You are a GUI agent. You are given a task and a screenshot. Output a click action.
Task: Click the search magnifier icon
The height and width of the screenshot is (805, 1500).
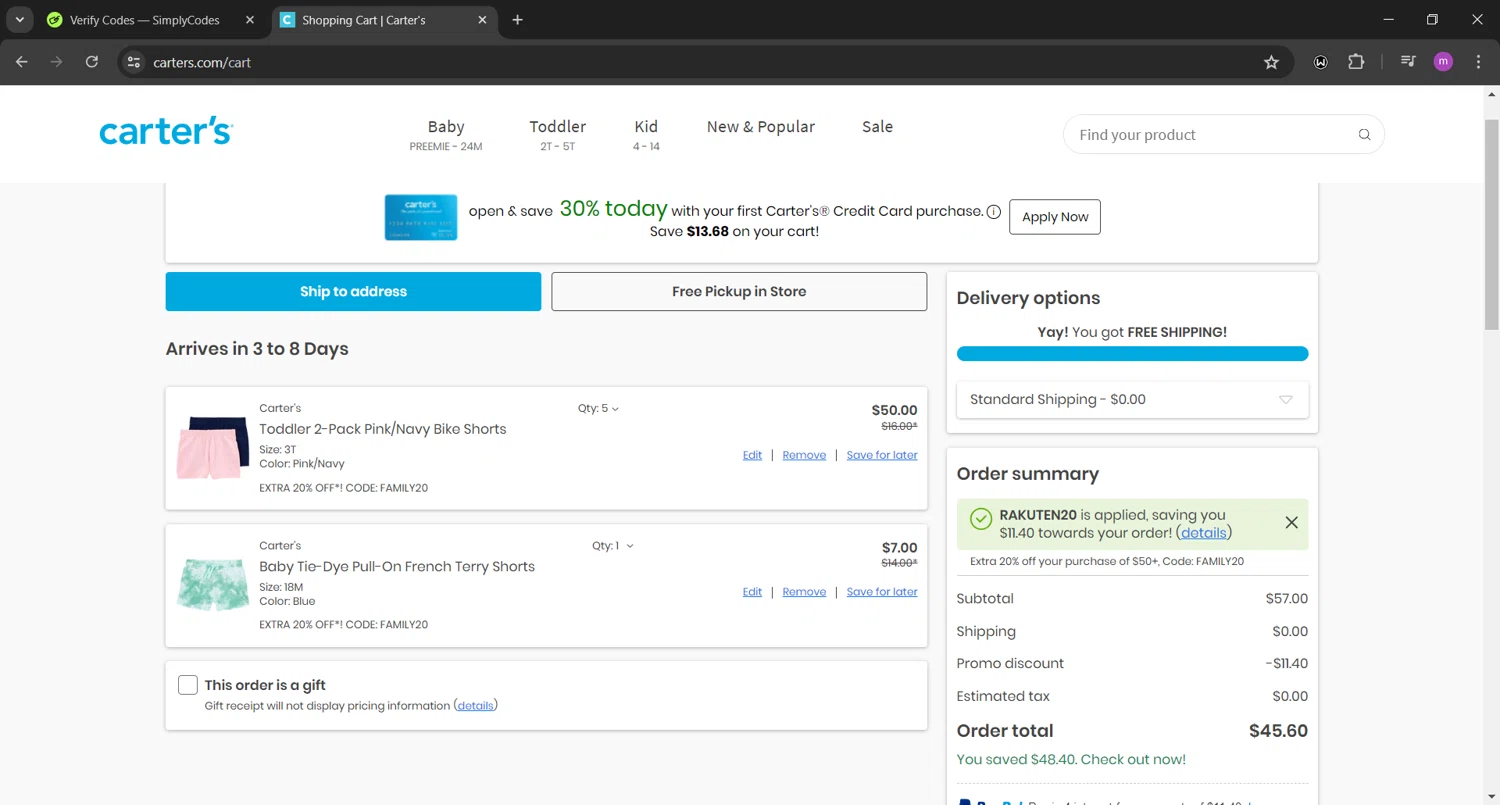[x=1364, y=135]
